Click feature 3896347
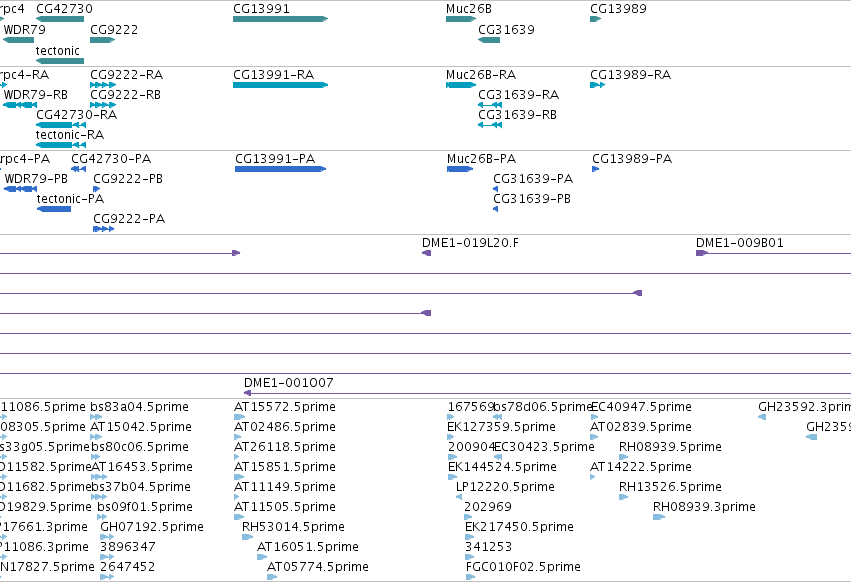This screenshot has width=851, height=582. coord(128,547)
